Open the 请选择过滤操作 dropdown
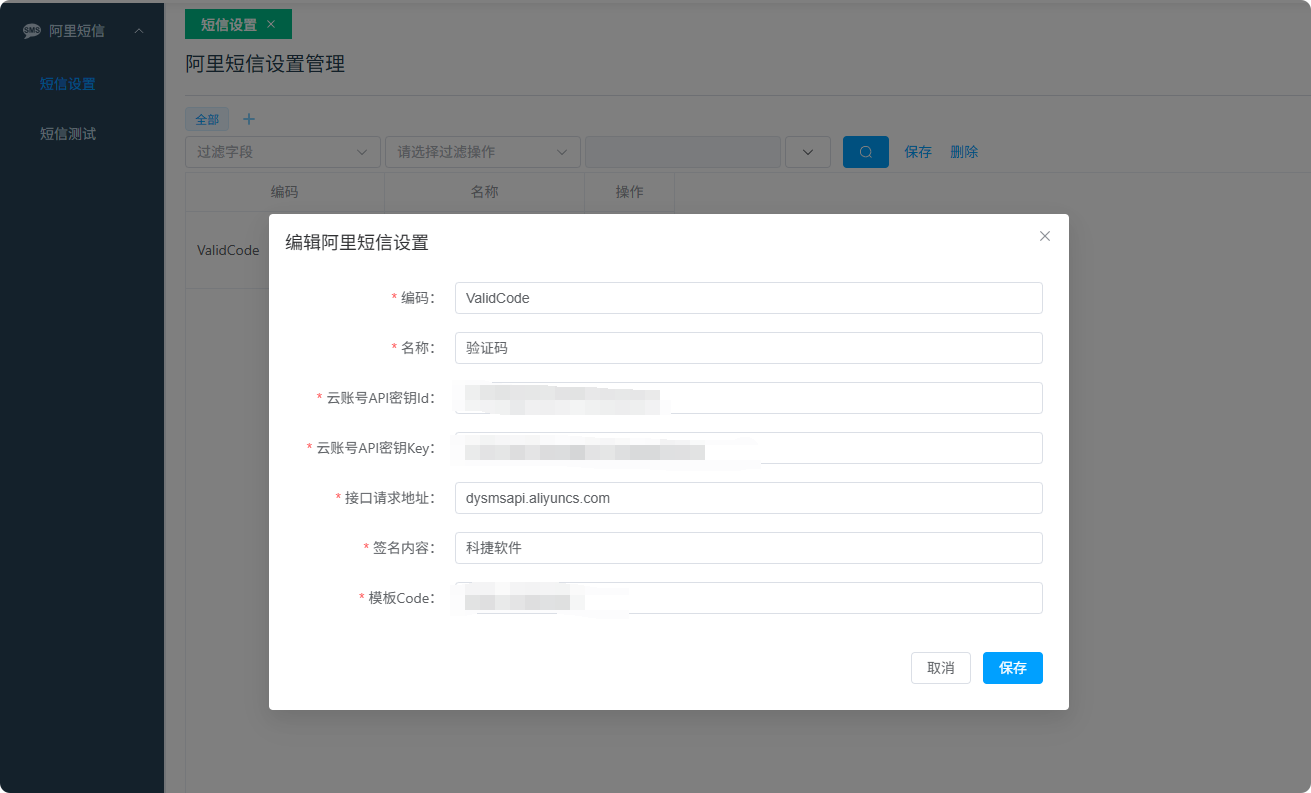 pyautogui.click(x=482, y=152)
